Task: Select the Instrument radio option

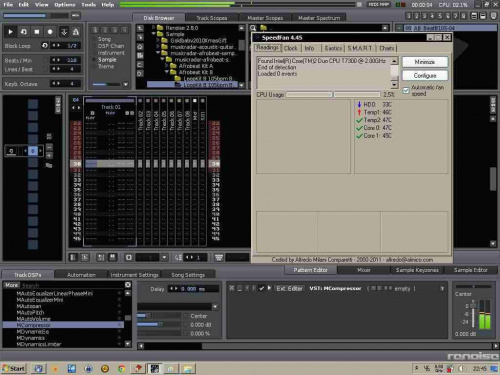Action: tap(94, 53)
